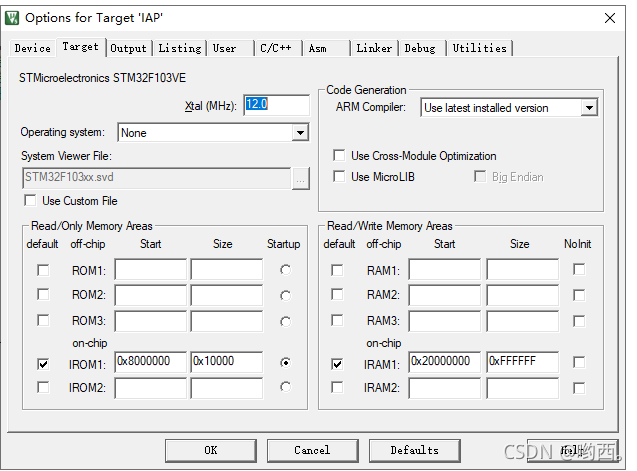Screen dimensions: 637x471
Task: Click the ROM1 Start address field
Action: (150, 269)
